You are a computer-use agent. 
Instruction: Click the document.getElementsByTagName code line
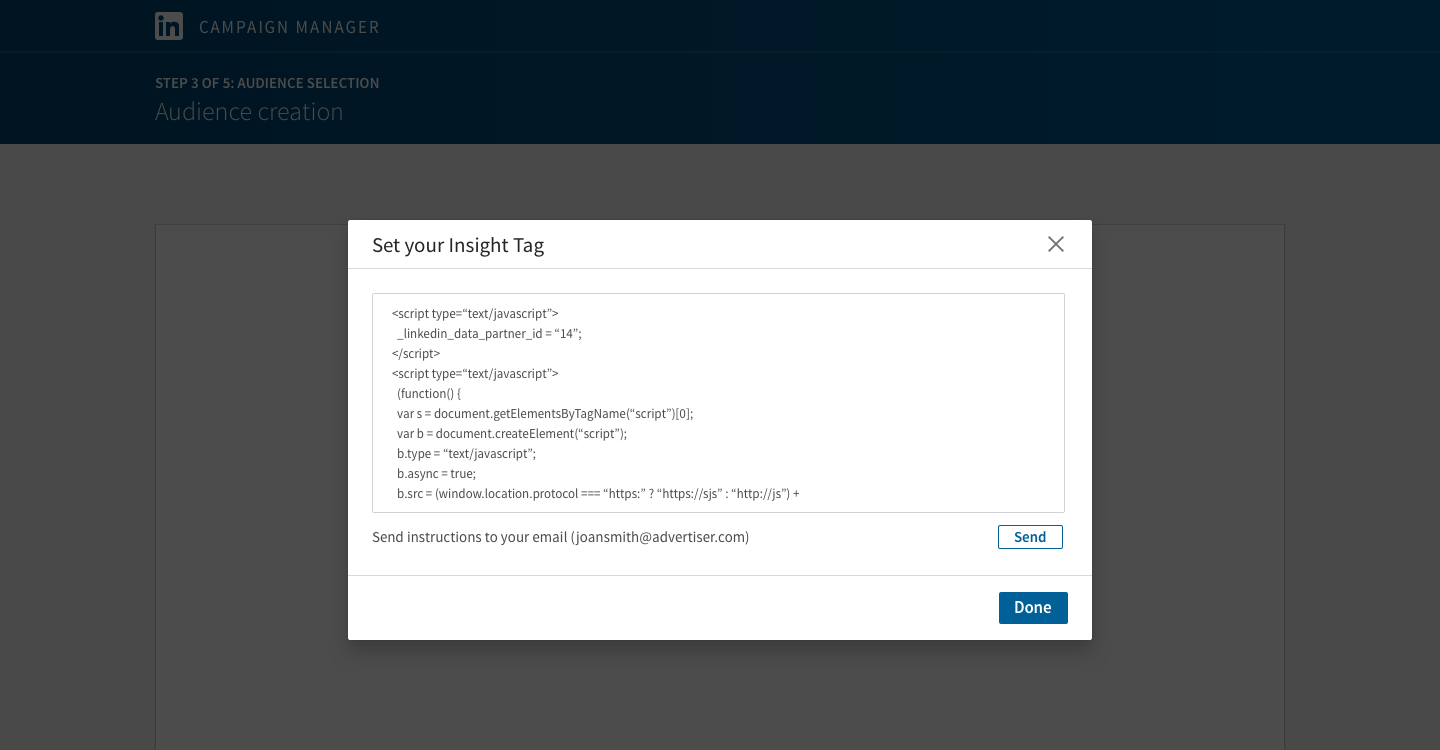[544, 413]
